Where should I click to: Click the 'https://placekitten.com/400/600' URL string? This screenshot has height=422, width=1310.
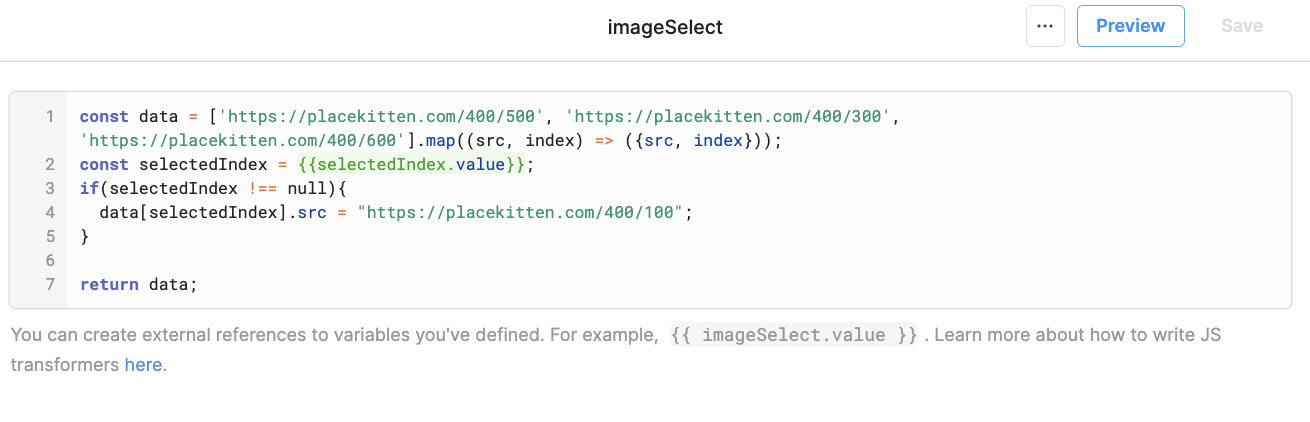(x=243, y=140)
